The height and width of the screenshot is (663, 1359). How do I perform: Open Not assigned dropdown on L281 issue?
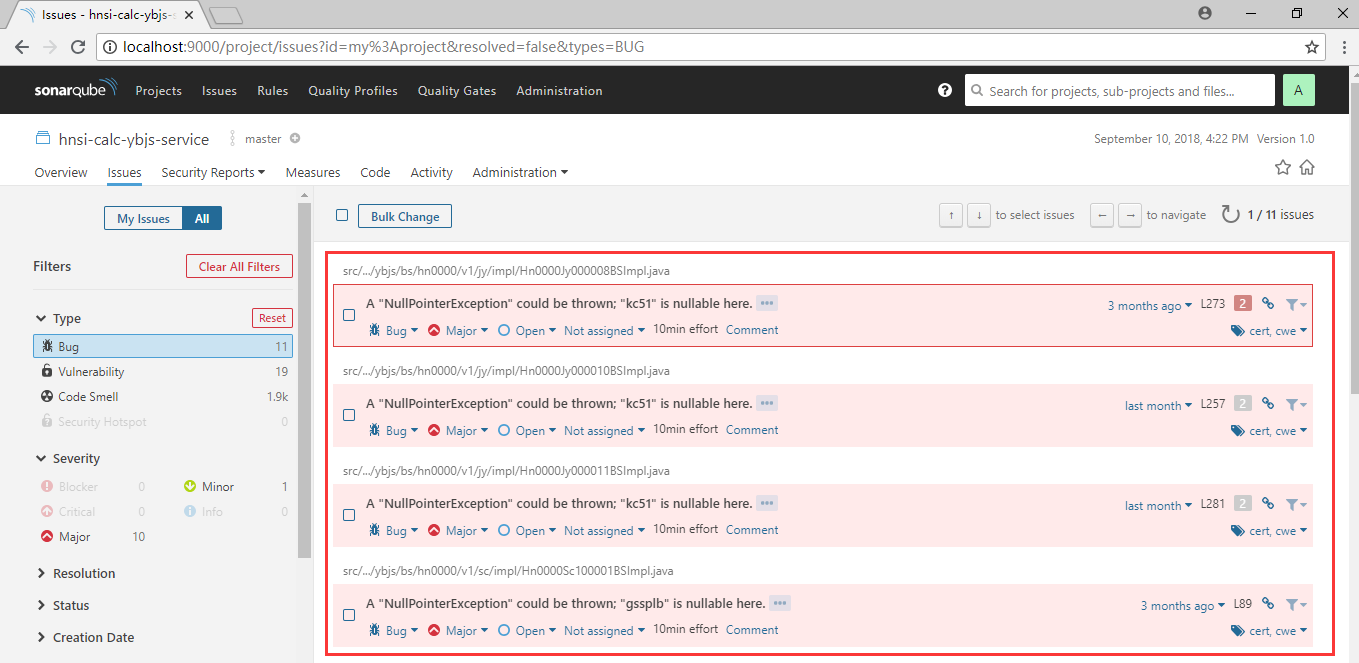(604, 530)
